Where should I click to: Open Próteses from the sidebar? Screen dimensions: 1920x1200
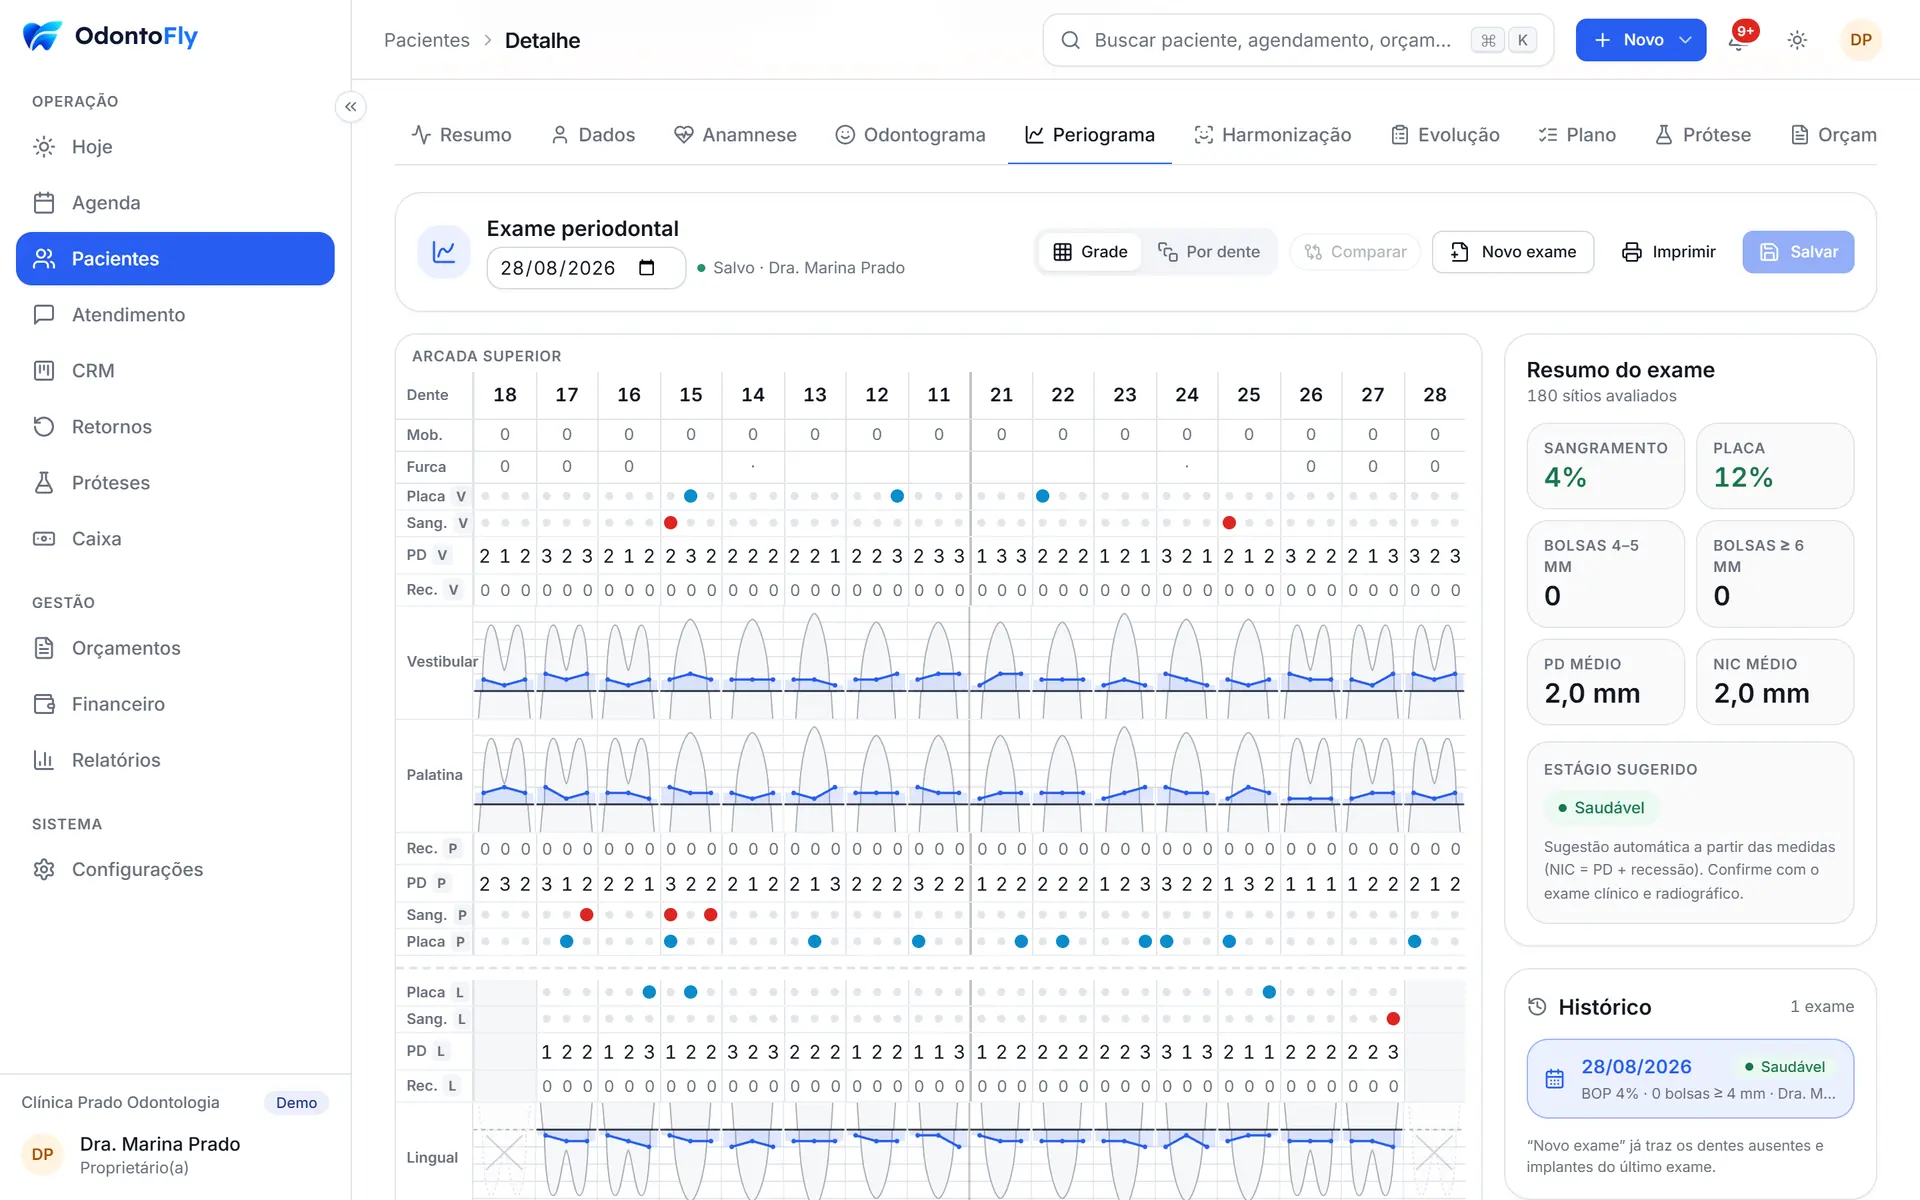(x=175, y=483)
